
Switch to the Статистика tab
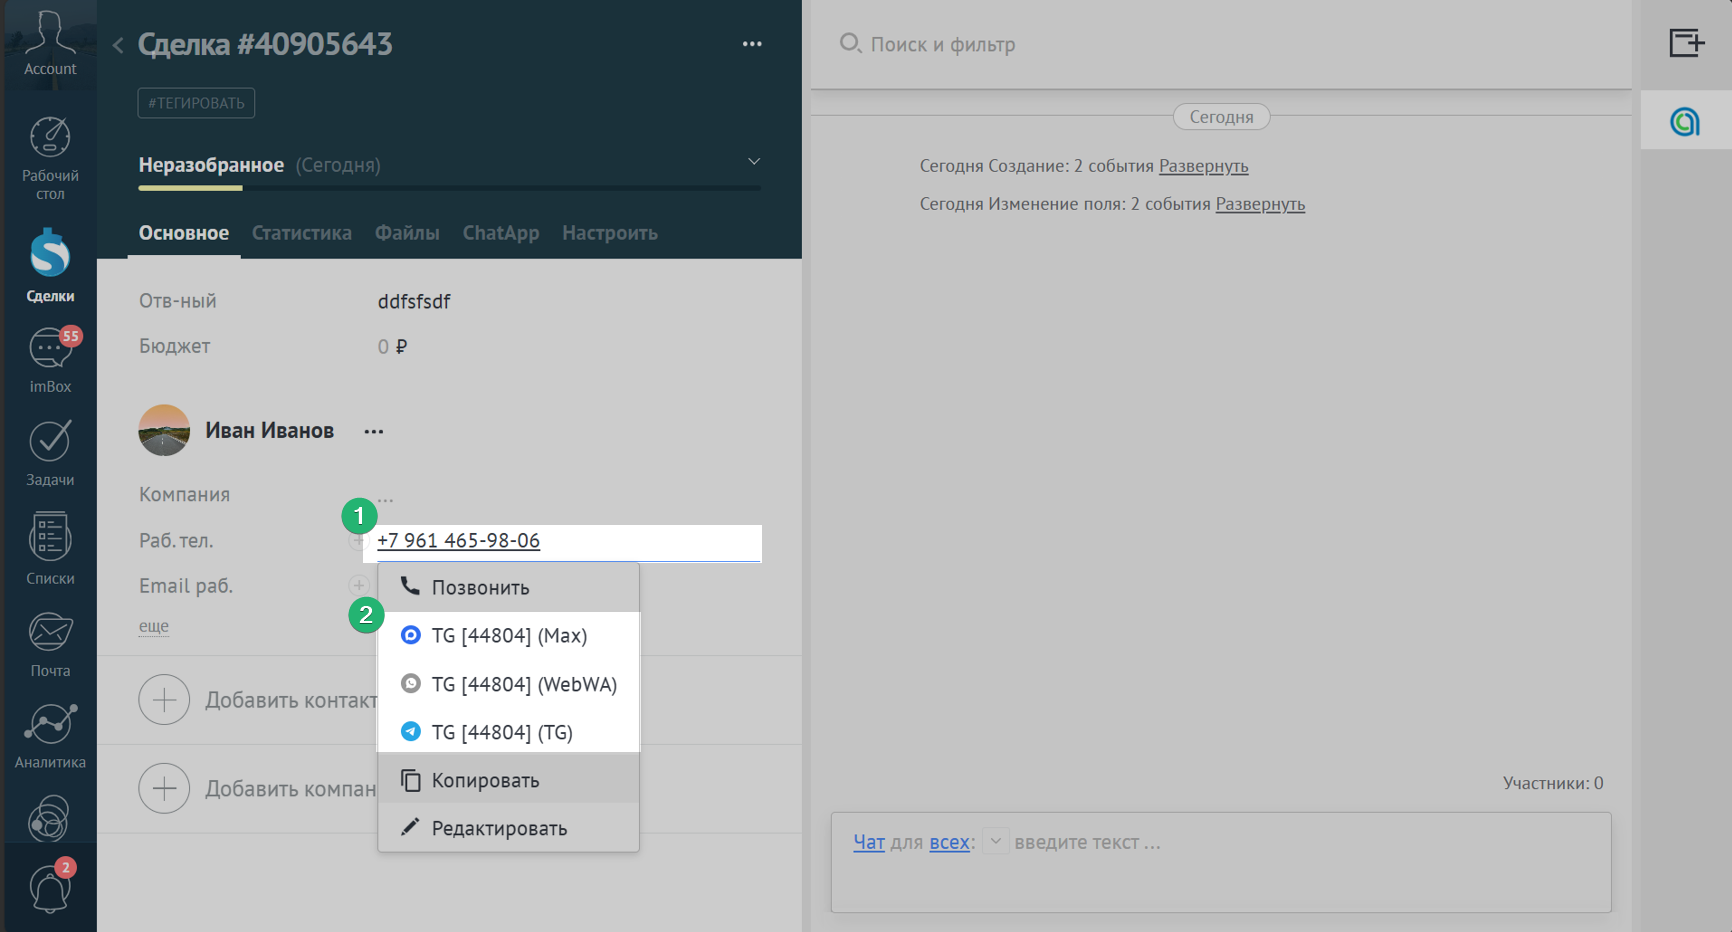point(301,233)
